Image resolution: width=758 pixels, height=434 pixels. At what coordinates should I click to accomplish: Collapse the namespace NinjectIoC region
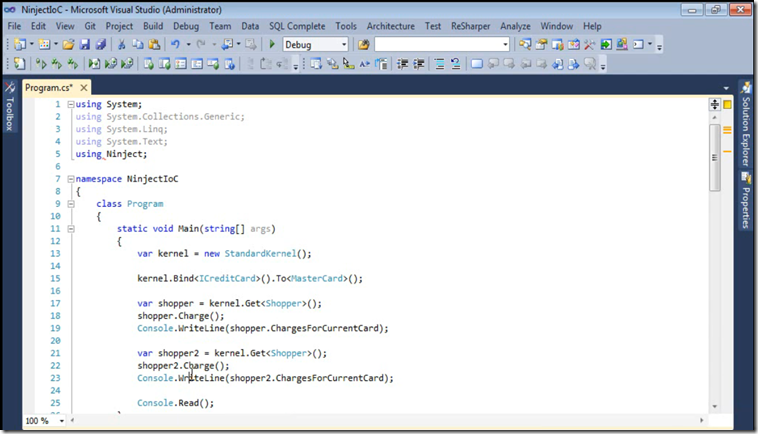click(x=71, y=179)
